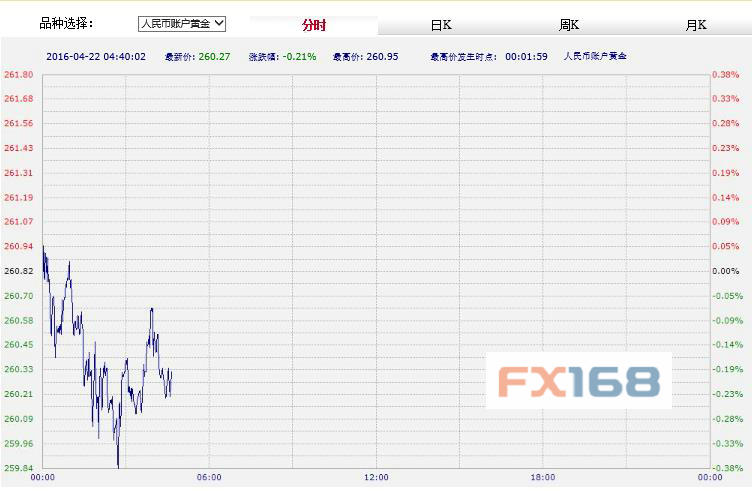Click the 涨跌幅 -0.21% value
This screenshot has height=491, width=752.
pyautogui.click(x=298, y=57)
